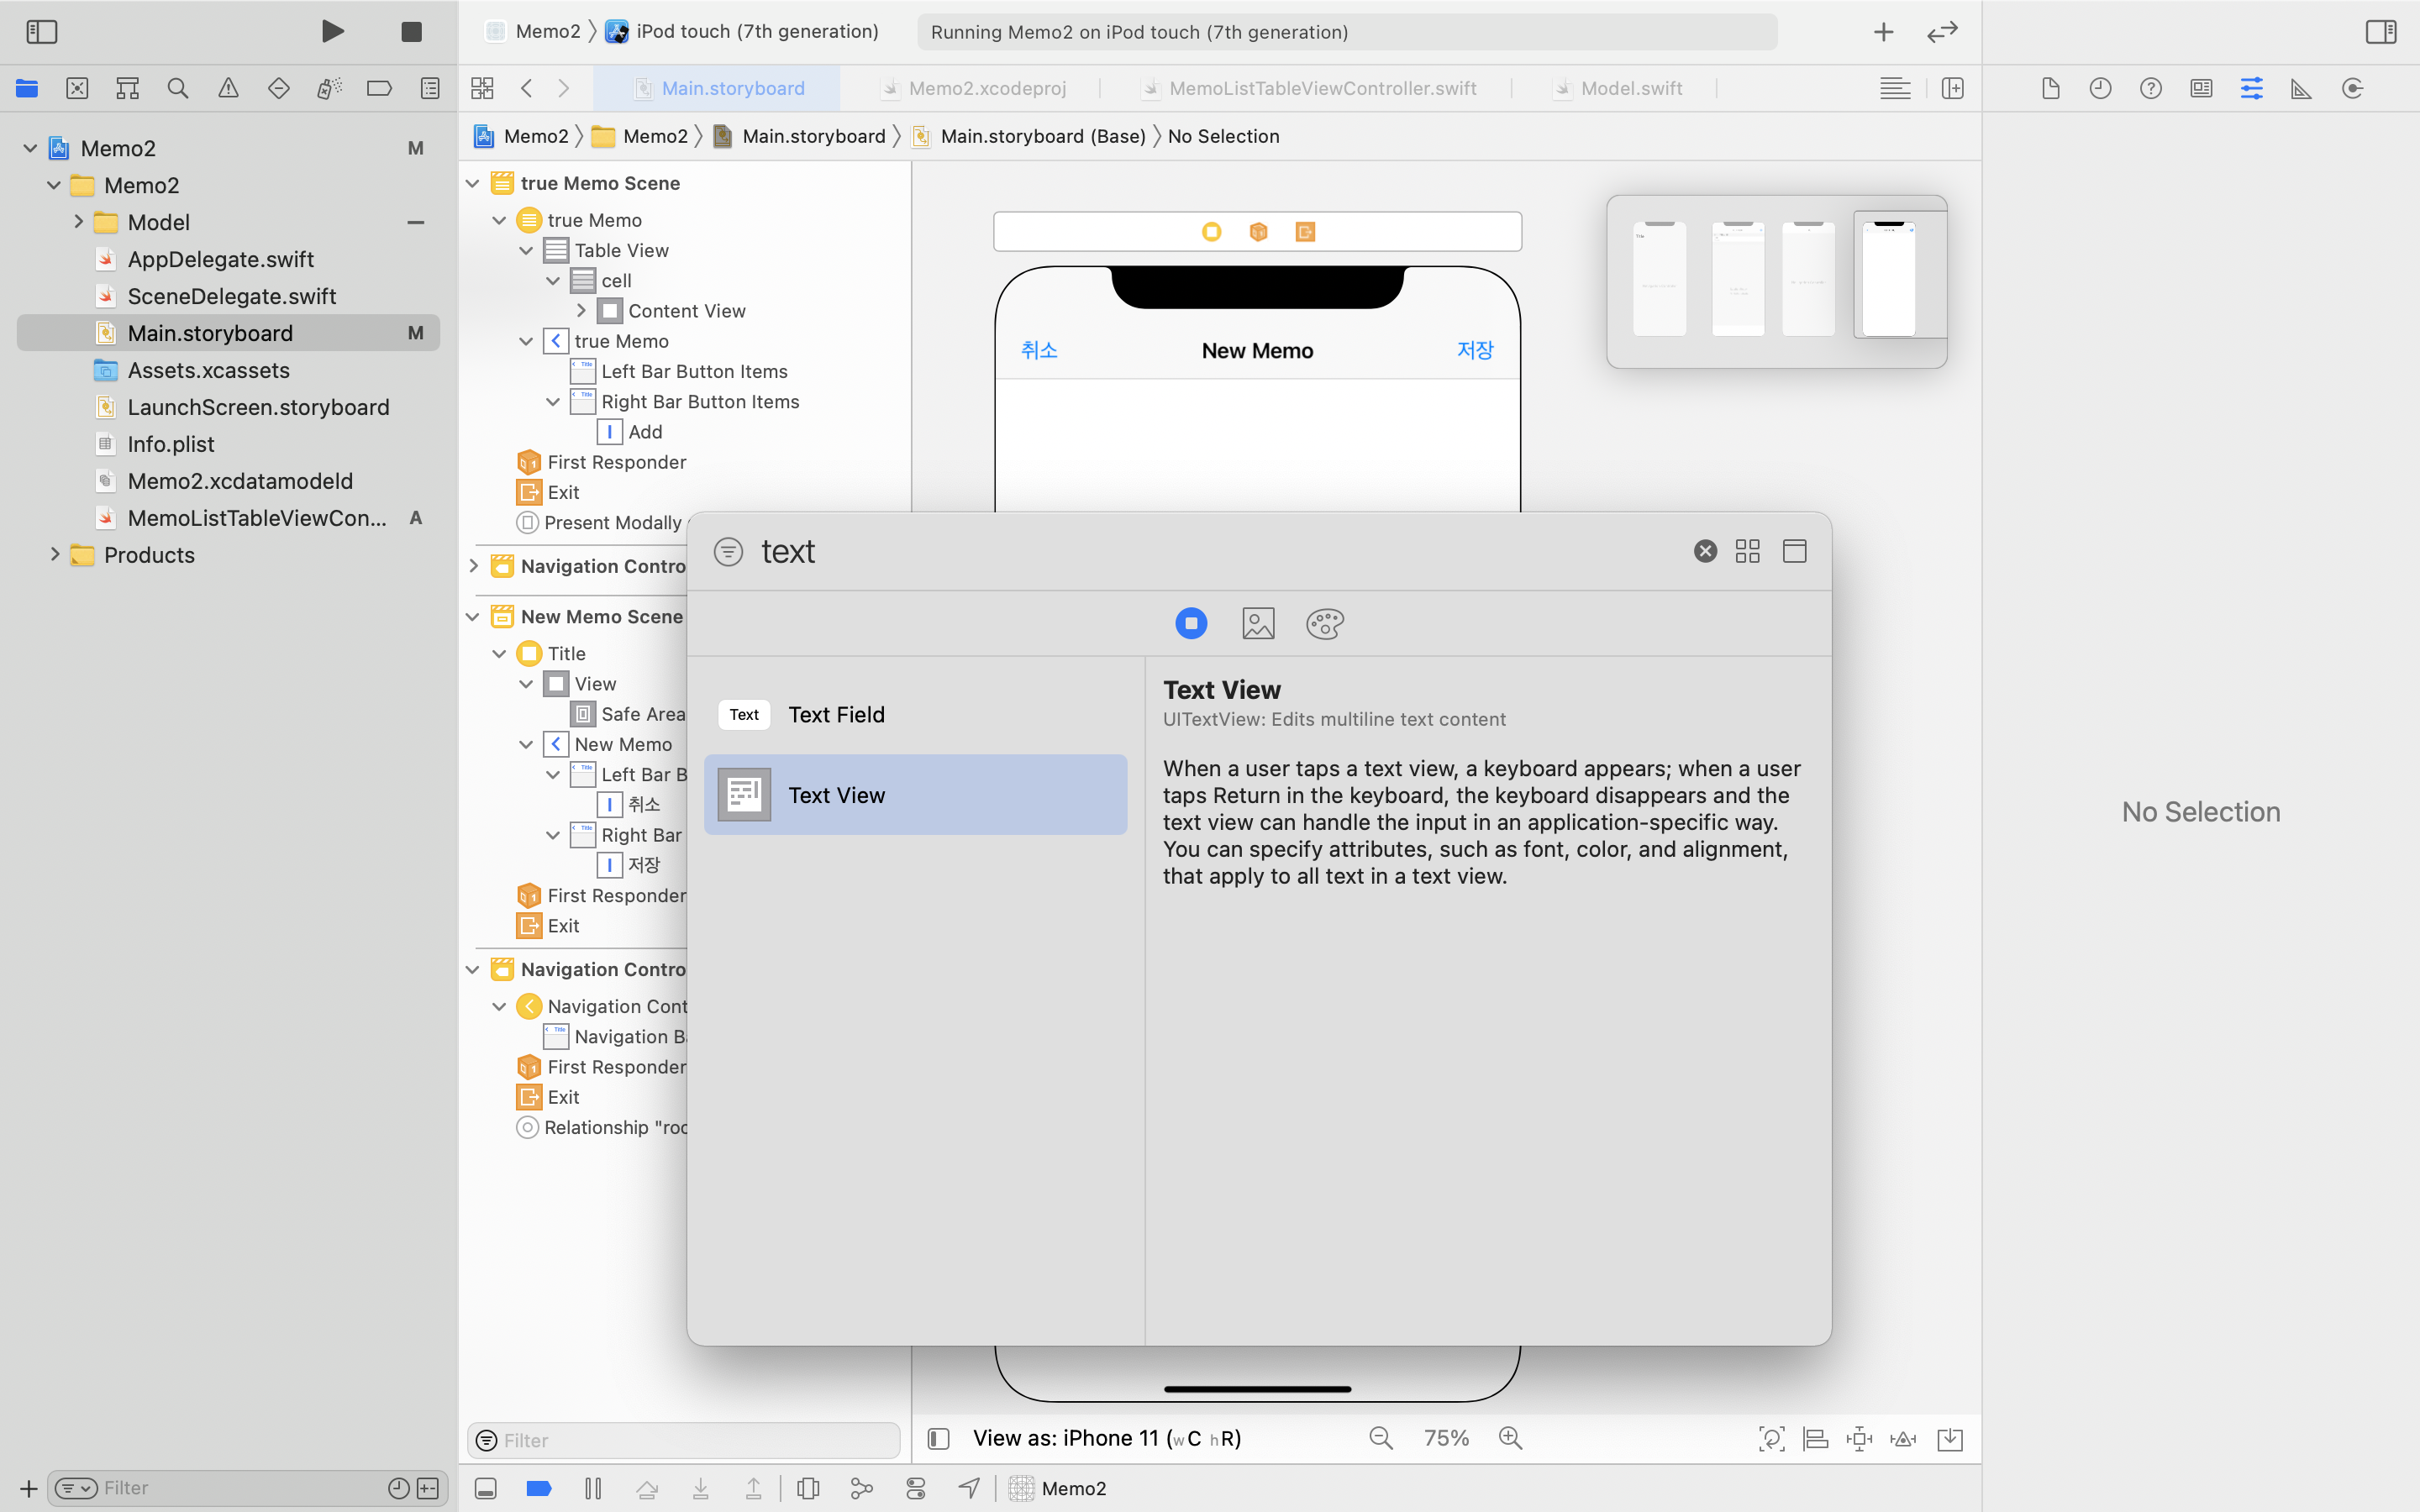Screen dimensions: 2420x1512
Task: Stop the running app
Action: [411, 31]
